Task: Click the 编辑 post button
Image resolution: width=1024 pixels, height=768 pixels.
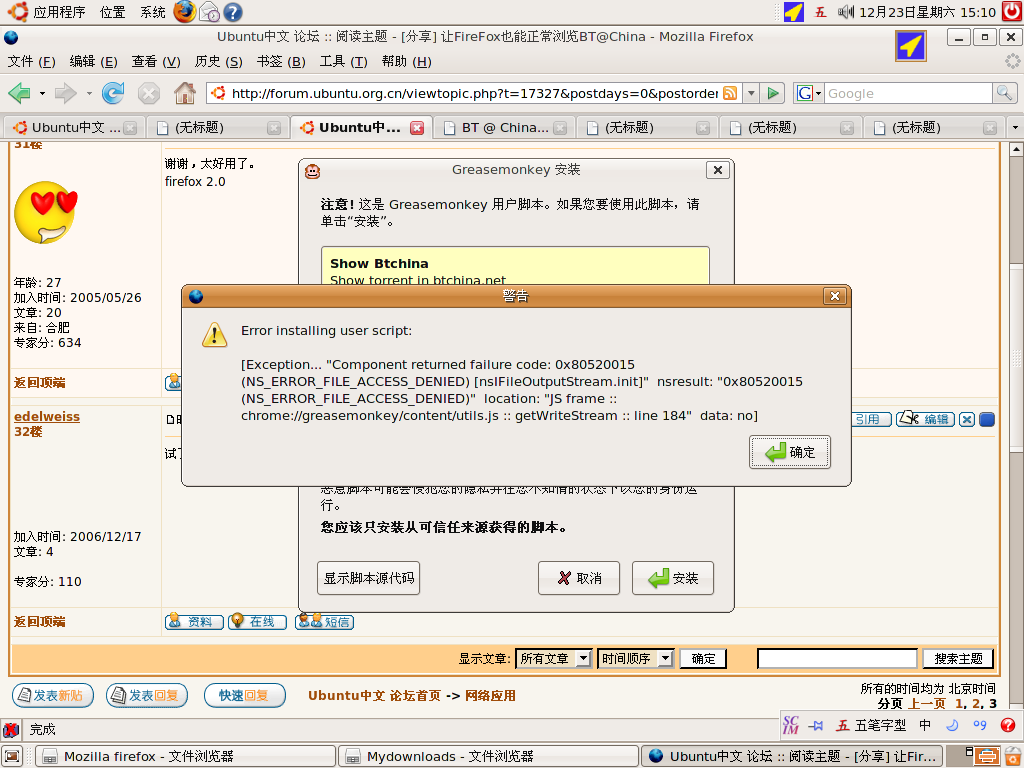Action: click(925, 419)
